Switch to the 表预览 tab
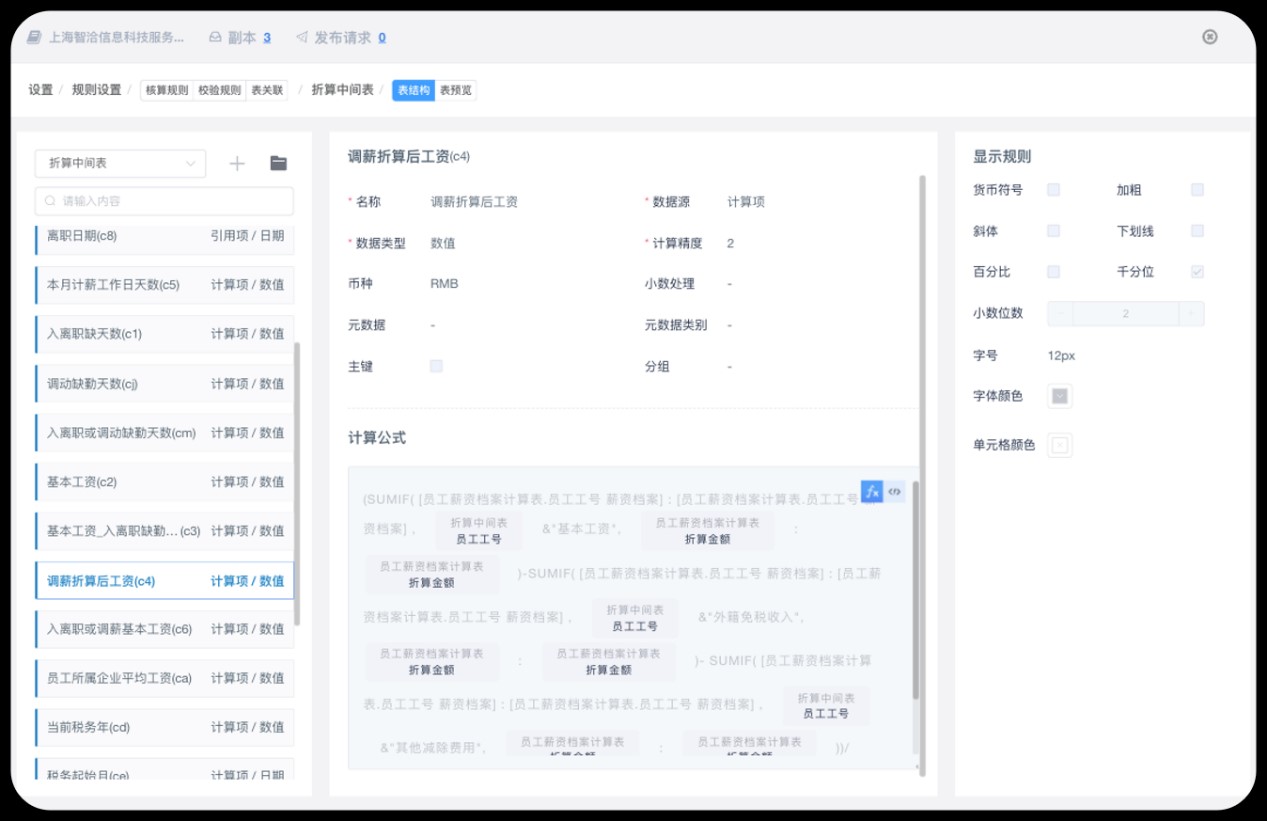1267x821 pixels. 456,90
